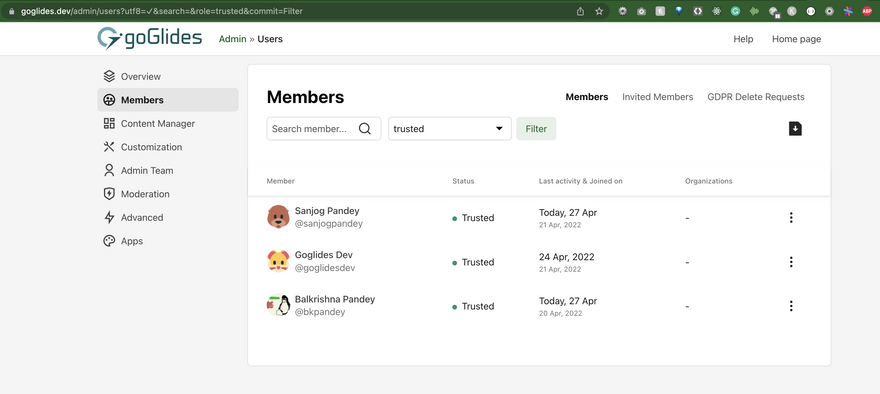Open the trusted role dropdown
This screenshot has height=394, width=880.
(450, 129)
